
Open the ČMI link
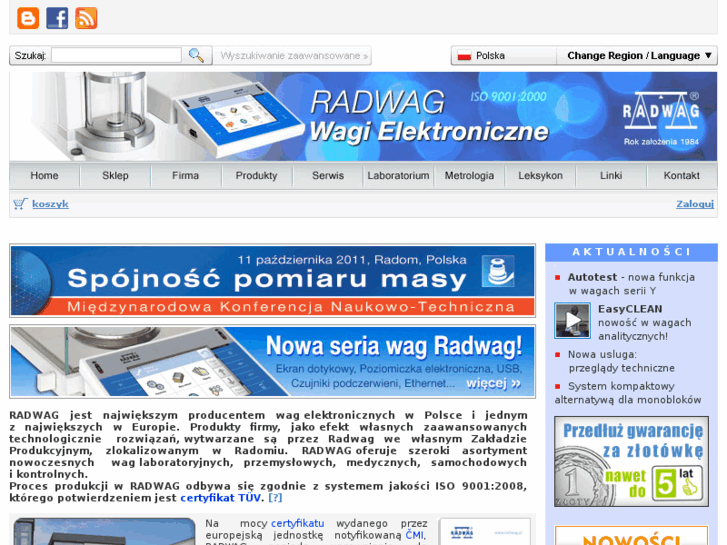point(415,535)
